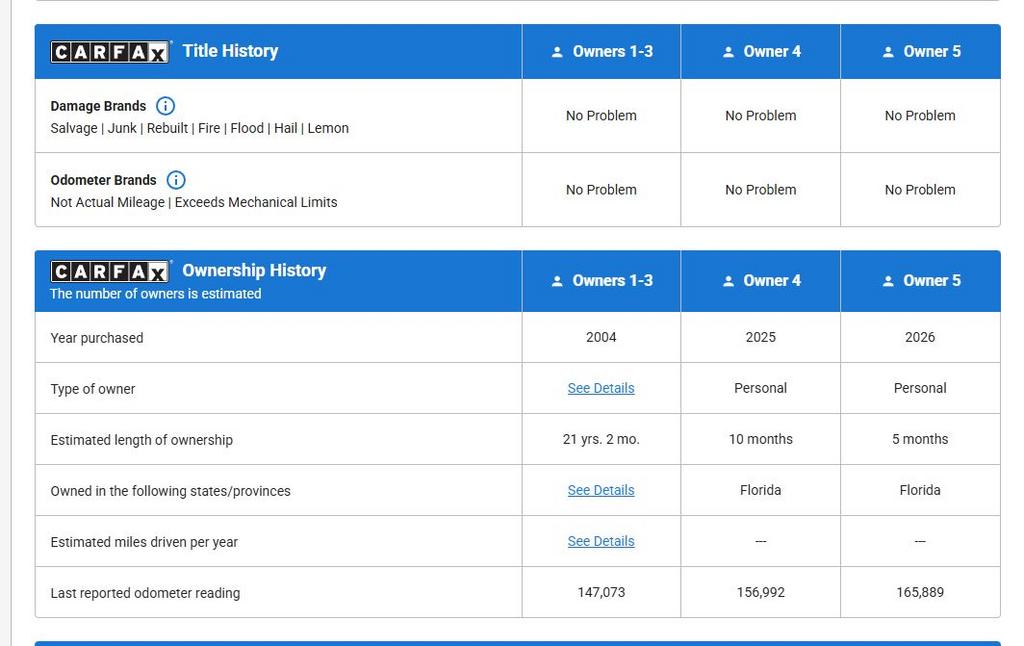Click person icon beside Owners 1-3 in Title History

click(x=557, y=52)
